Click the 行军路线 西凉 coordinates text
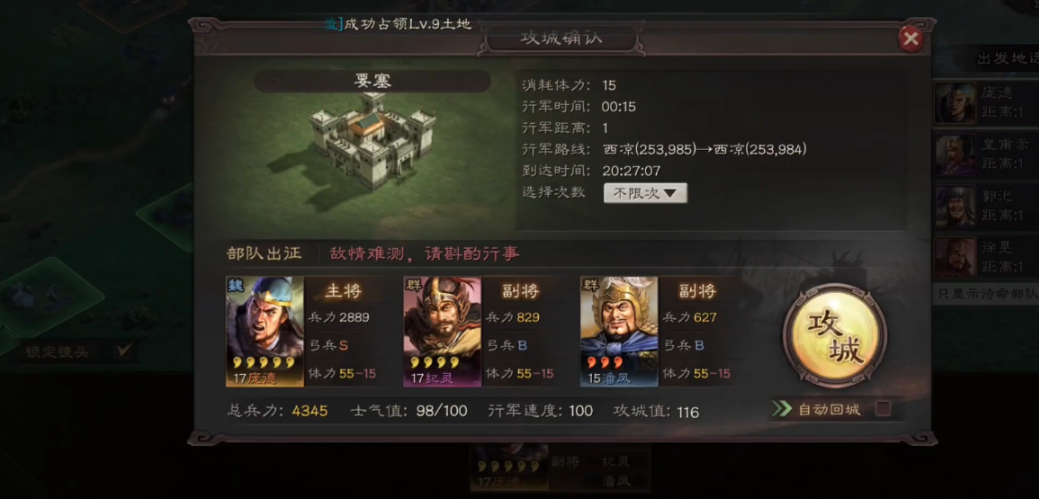 [705, 149]
